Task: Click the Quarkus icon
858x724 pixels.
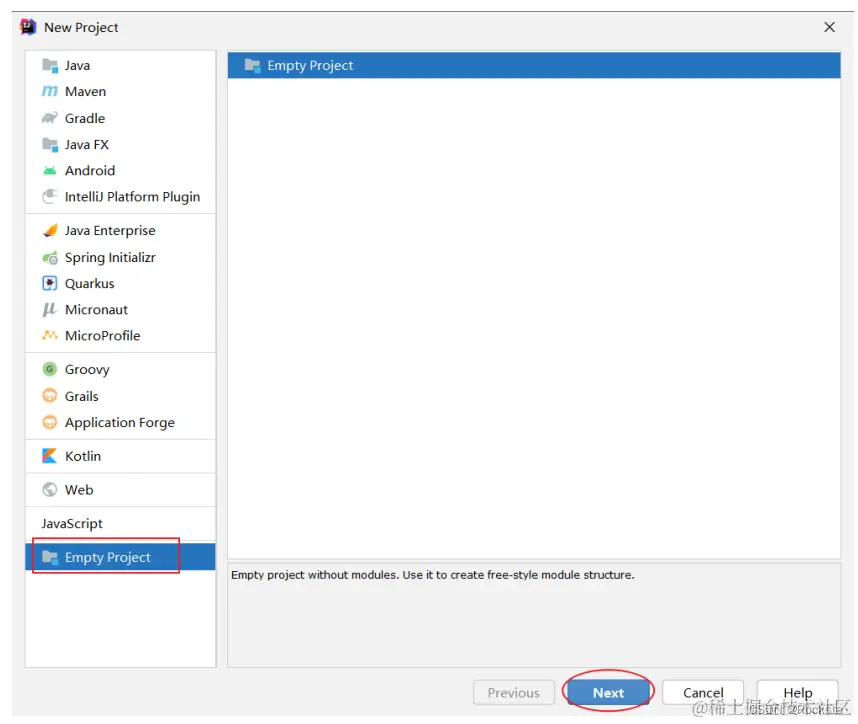Action: 50,283
